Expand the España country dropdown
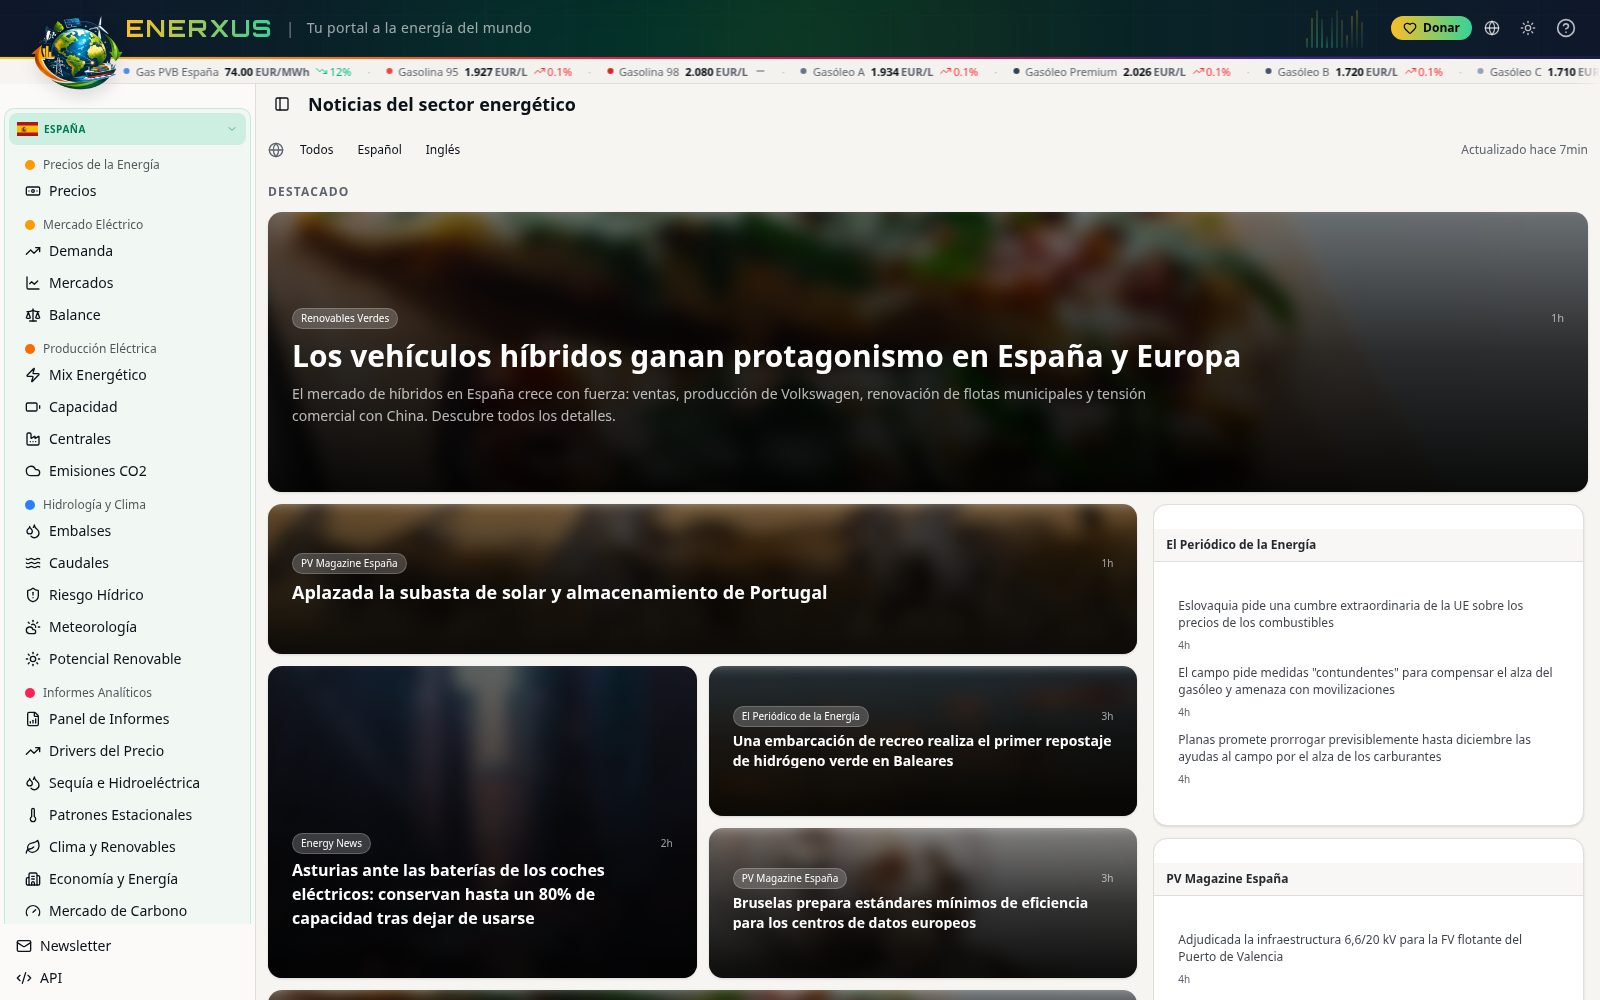Screen dimensions: 1600x1000 point(127,129)
